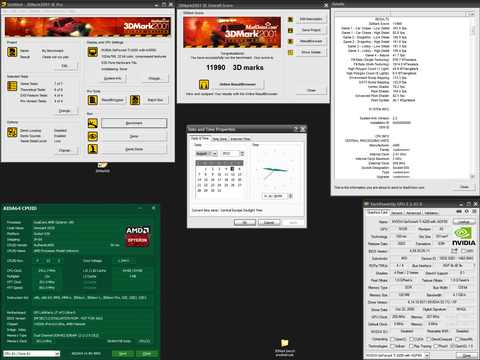Screen dimensions: 480x360
Task: Click the Details window vertical scrollbar
Action: coord(472,96)
